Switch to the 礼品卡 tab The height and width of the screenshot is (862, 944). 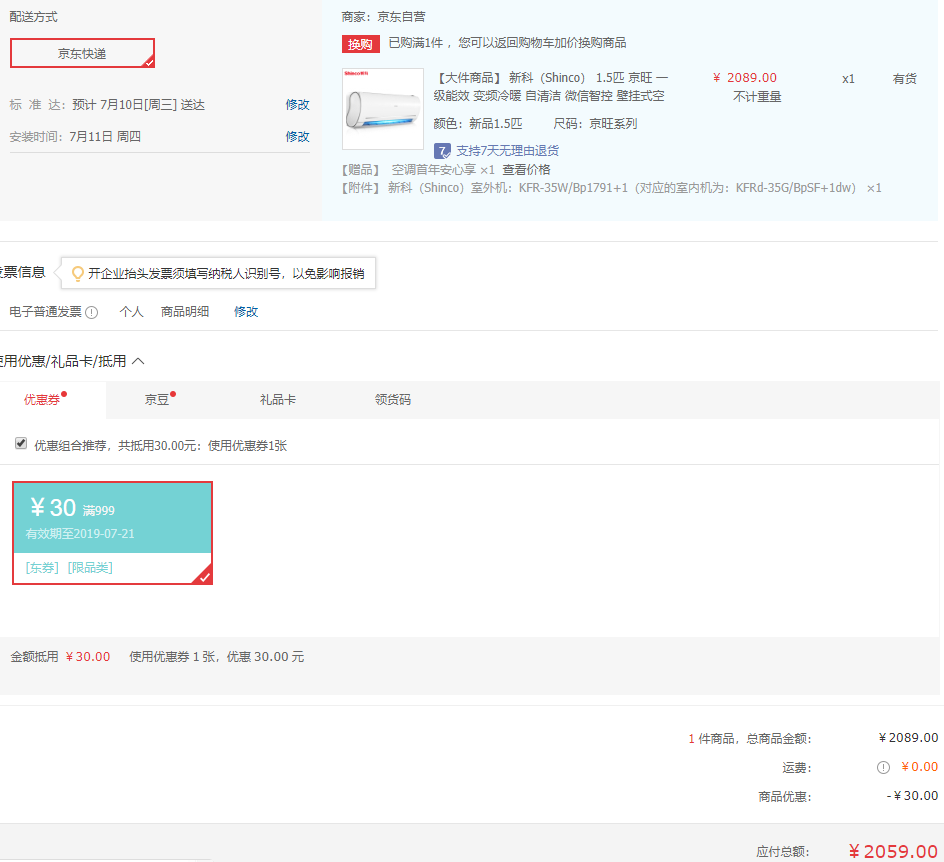(x=278, y=400)
